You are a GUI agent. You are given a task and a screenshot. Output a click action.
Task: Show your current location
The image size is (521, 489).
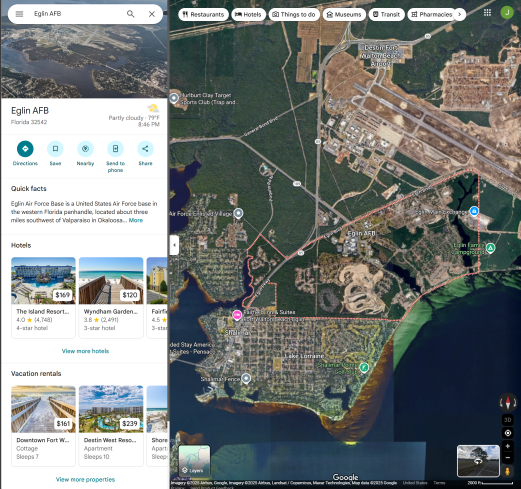(x=508, y=433)
